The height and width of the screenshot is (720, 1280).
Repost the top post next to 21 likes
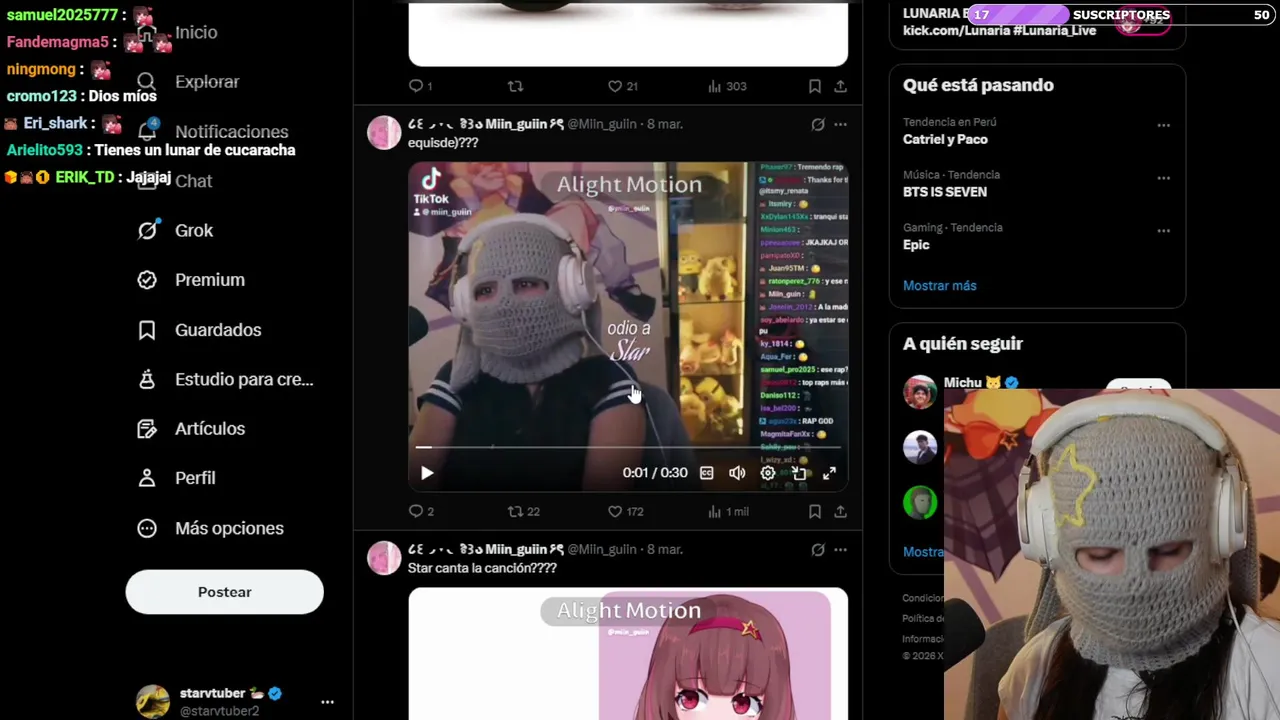516,86
